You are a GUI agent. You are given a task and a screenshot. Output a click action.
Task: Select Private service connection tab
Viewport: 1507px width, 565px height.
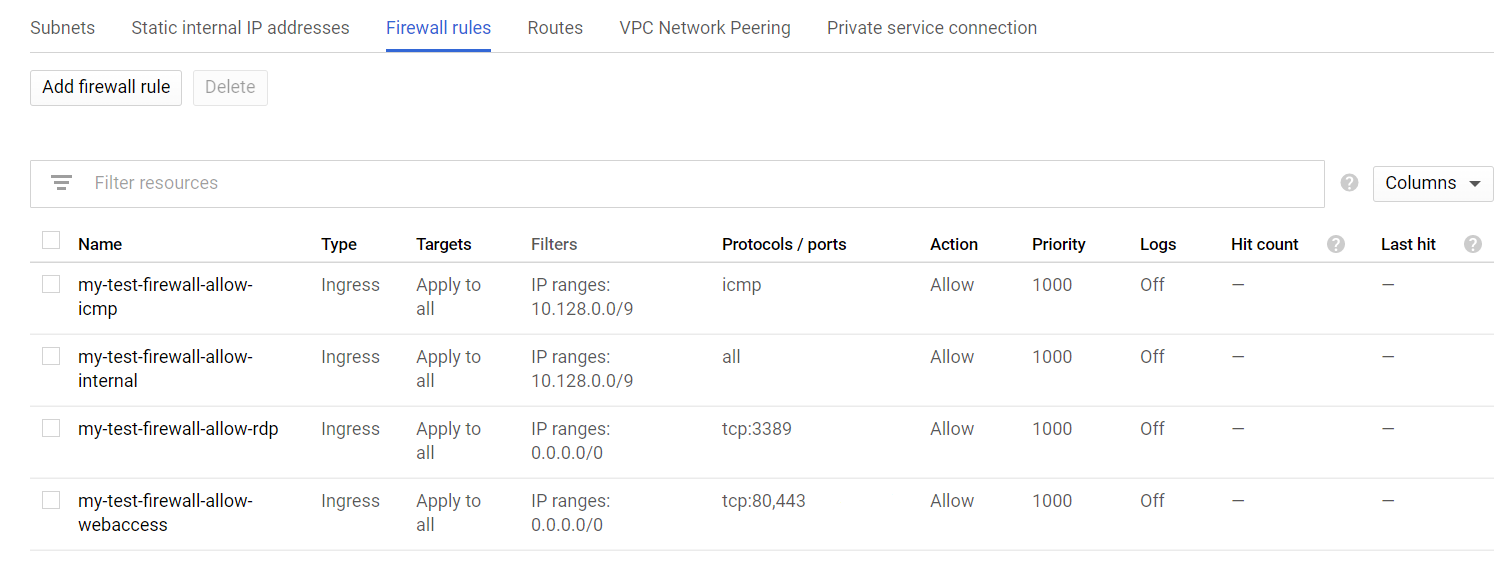[x=931, y=28]
